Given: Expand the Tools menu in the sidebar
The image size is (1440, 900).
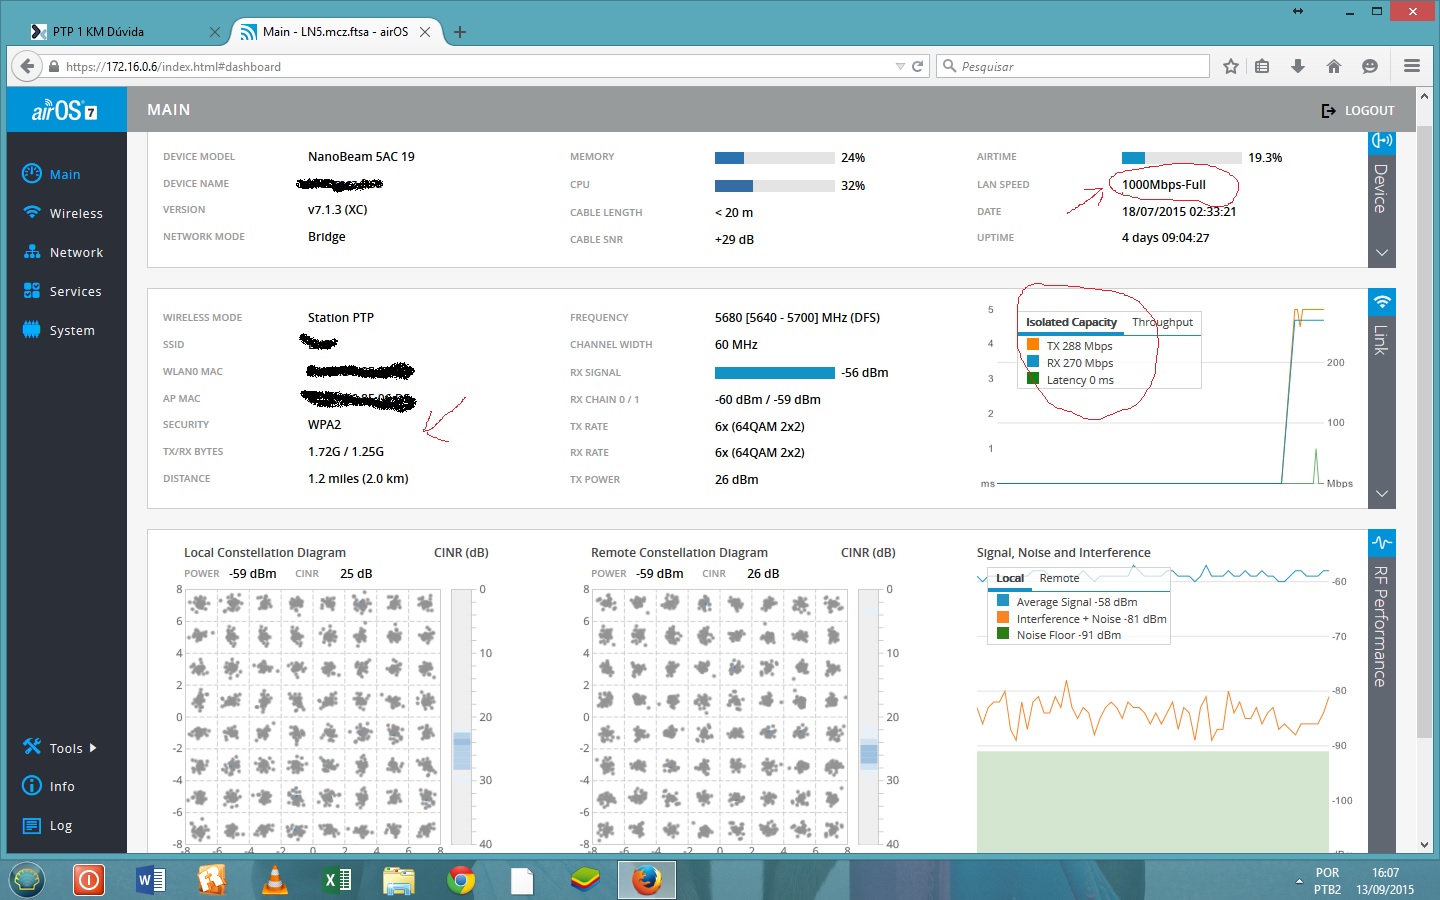Looking at the screenshot, I should [x=60, y=748].
